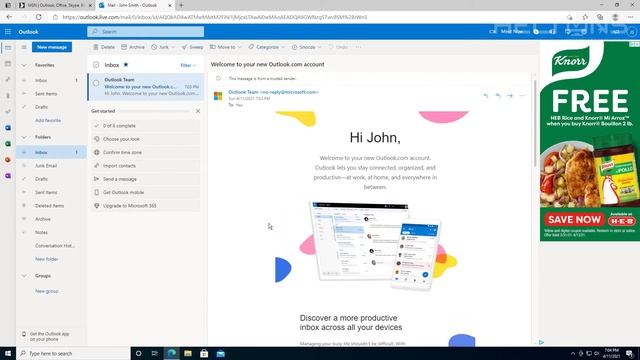Screen dimensions: 640x360
Task: Open the Snooze dropdown
Action: (x=307, y=47)
